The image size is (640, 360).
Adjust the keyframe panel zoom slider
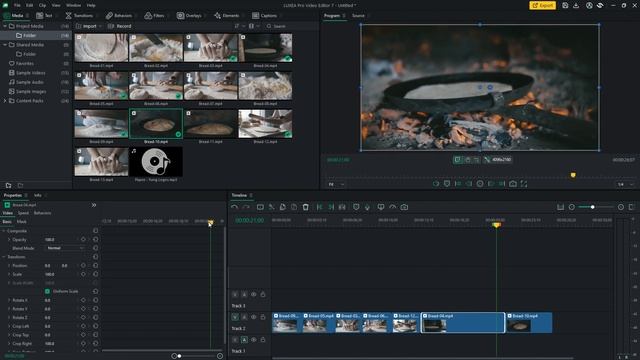[x=179, y=356]
